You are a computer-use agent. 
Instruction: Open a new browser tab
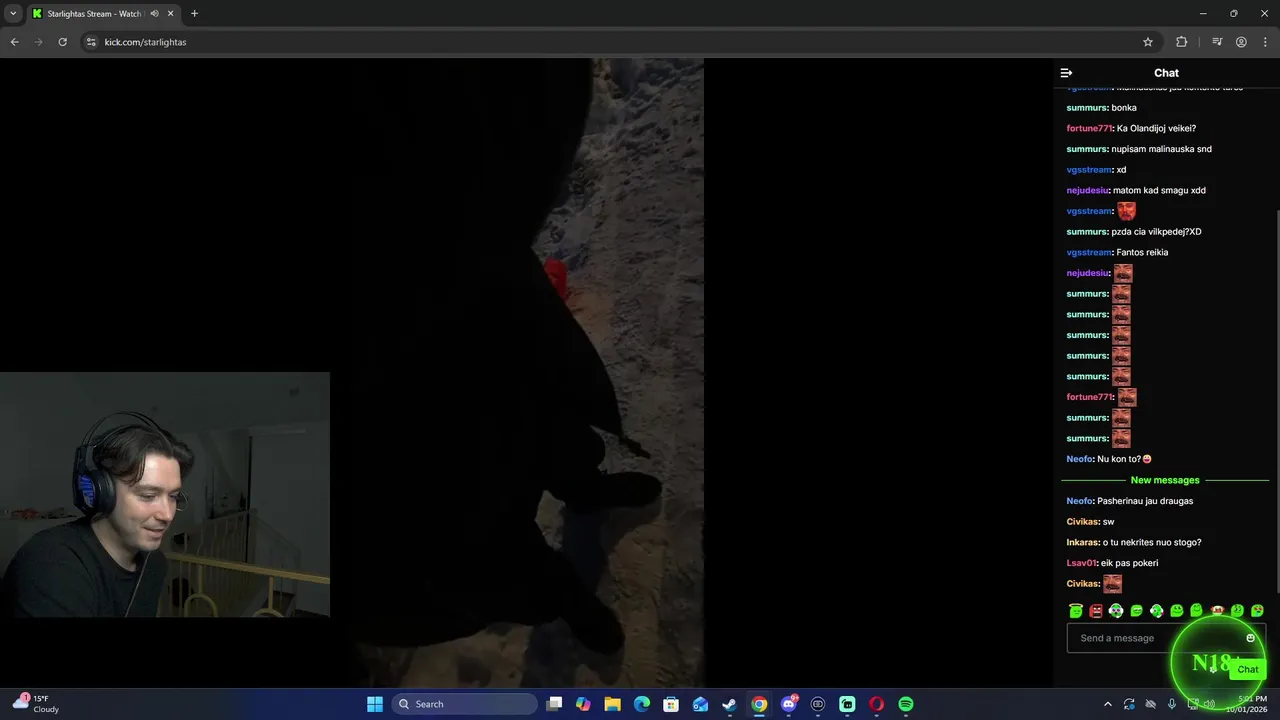coord(194,14)
